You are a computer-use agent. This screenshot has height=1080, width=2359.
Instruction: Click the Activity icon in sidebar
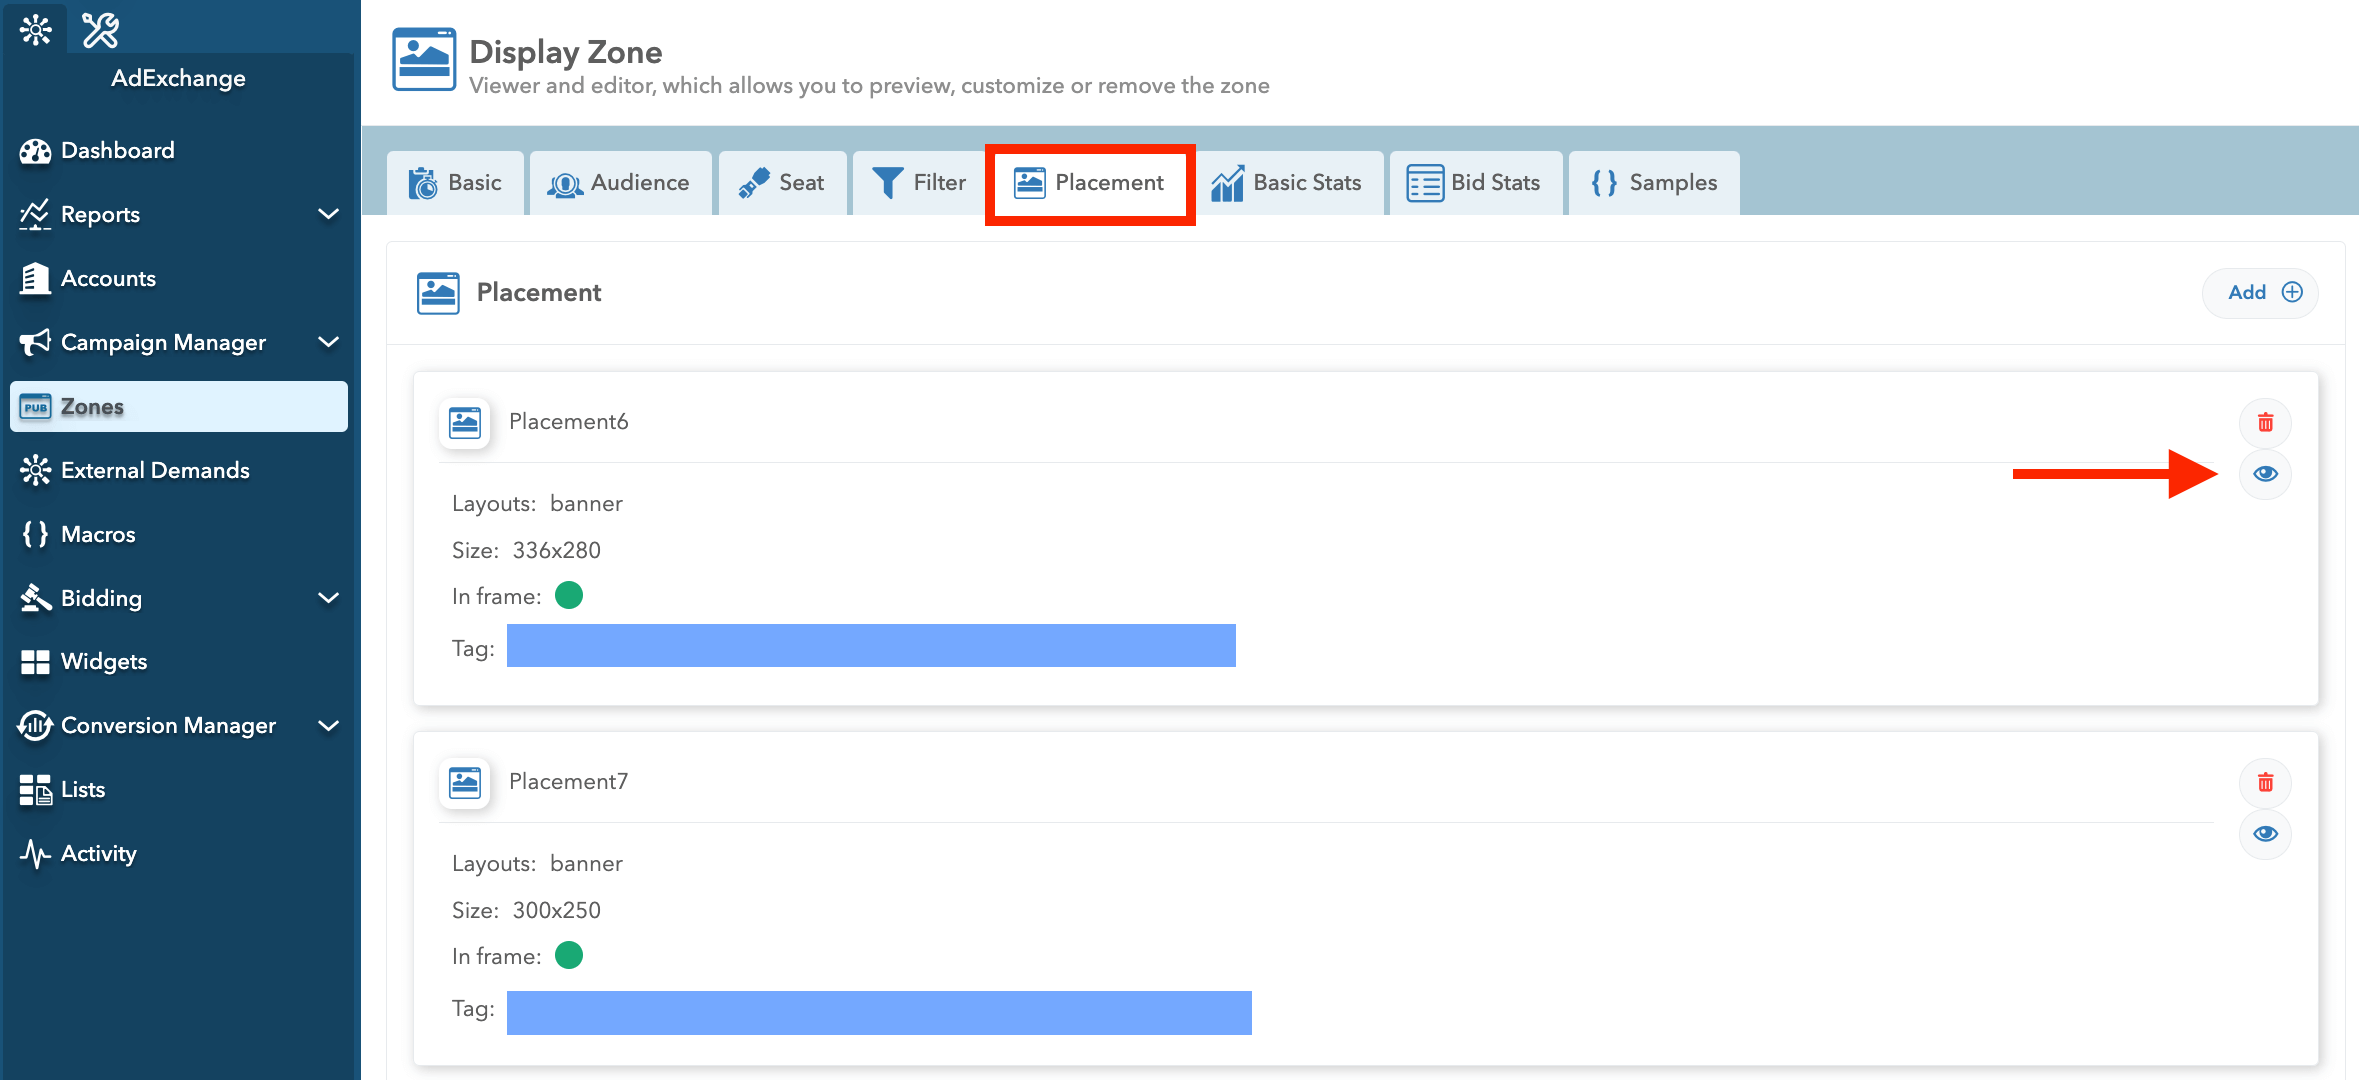pos(36,853)
